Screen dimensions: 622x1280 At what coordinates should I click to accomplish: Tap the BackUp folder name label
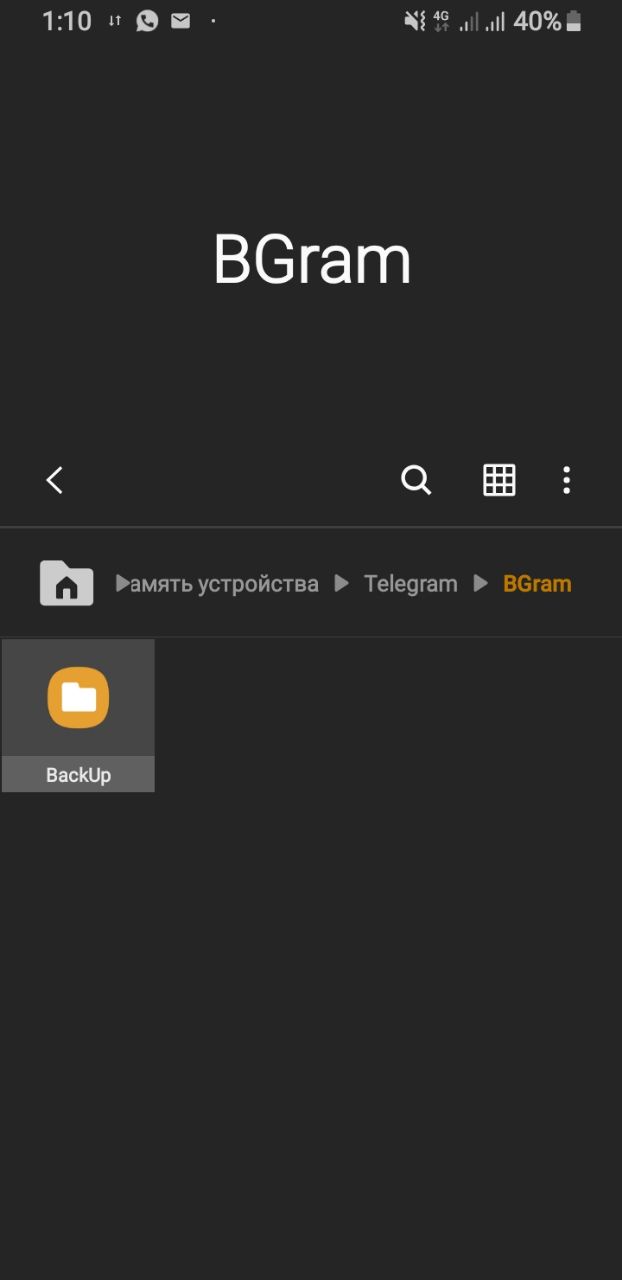78,775
